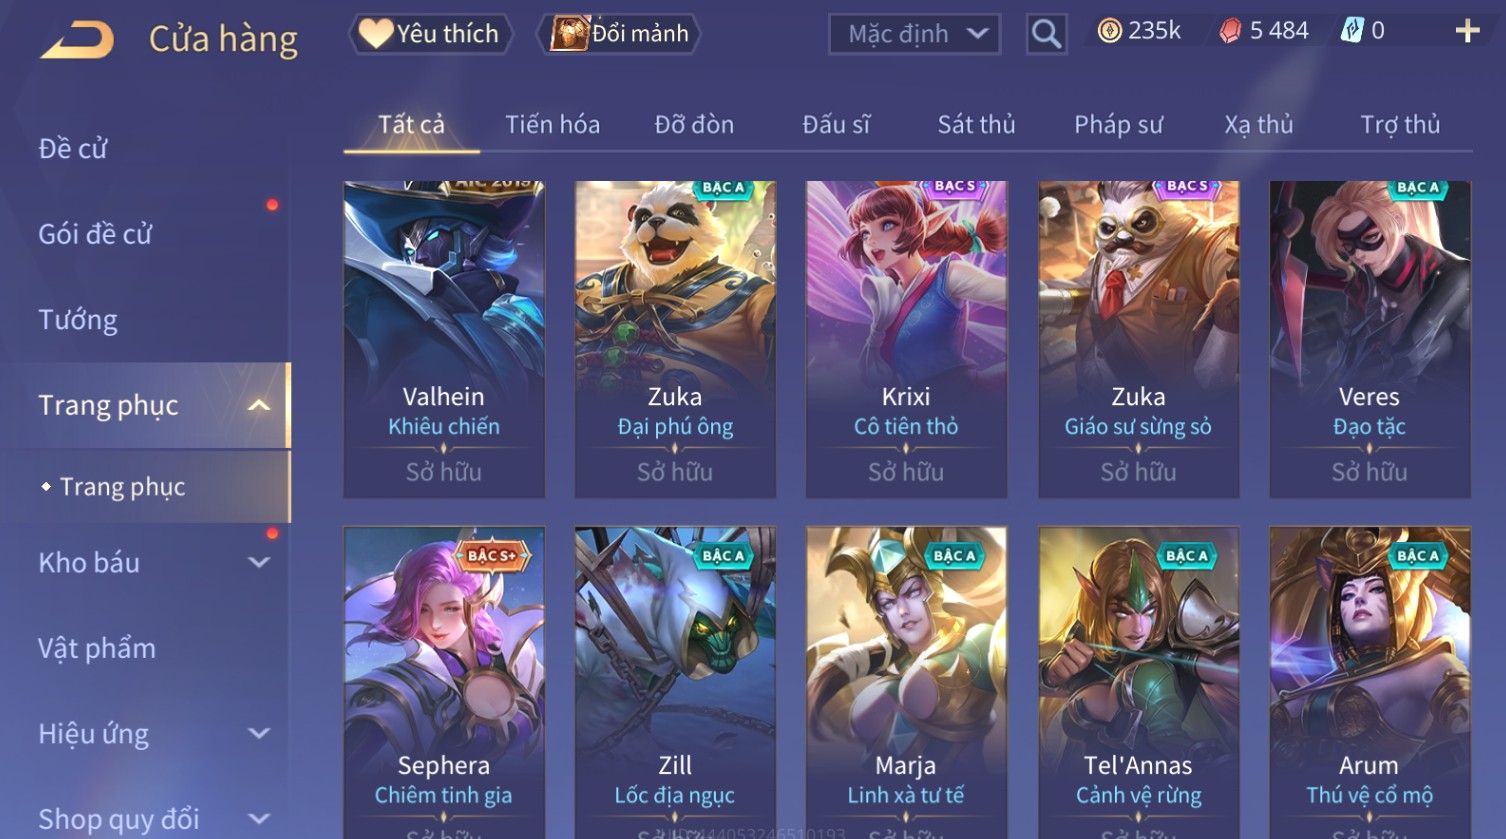Open the Mặc định sort dropdown
The image size is (1506, 839).
(x=914, y=34)
